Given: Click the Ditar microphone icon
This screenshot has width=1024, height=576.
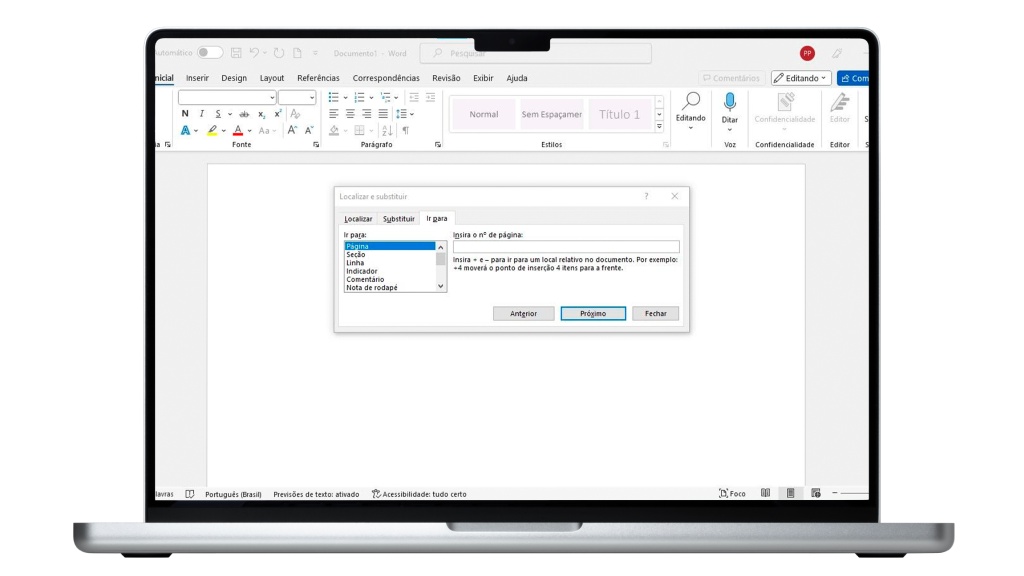Looking at the screenshot, I should pyautogui.click(x=730, y=101).
